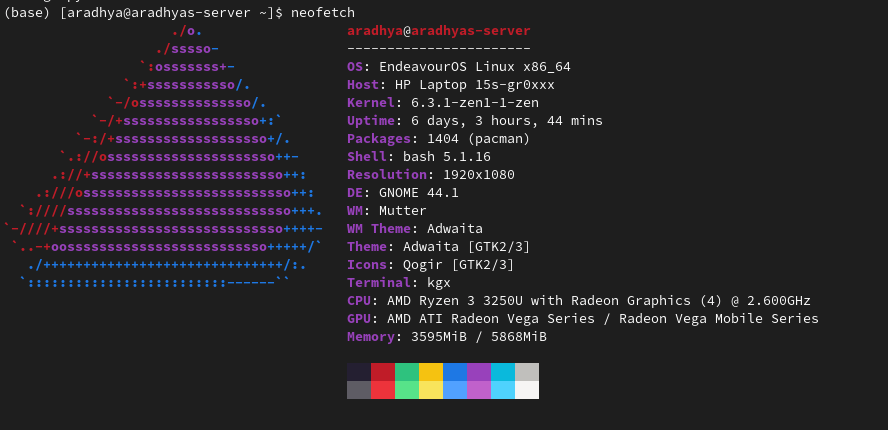This screenshot has width=888, height=430.
Task: Click the 'neofetch' command text in prompt
Action: coord(323,12)
